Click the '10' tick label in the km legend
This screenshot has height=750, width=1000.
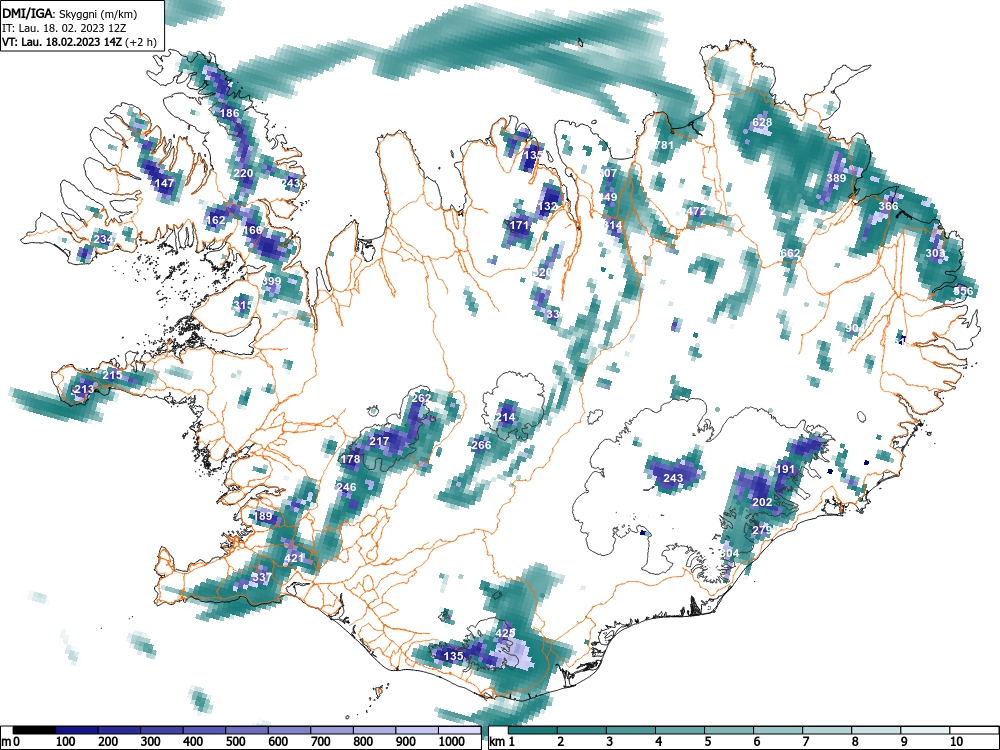tap(956, 742)
